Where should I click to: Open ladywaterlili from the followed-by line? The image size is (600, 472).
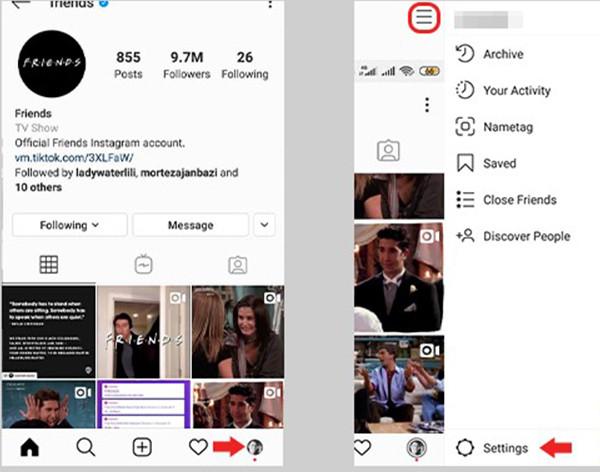[x=106, y=173]
